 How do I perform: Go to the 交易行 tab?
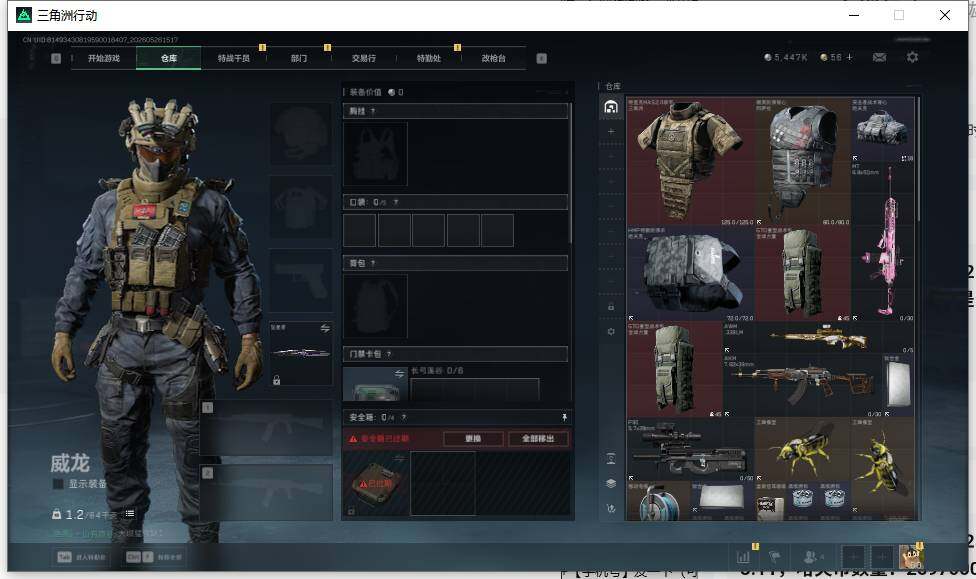[364, 58]
